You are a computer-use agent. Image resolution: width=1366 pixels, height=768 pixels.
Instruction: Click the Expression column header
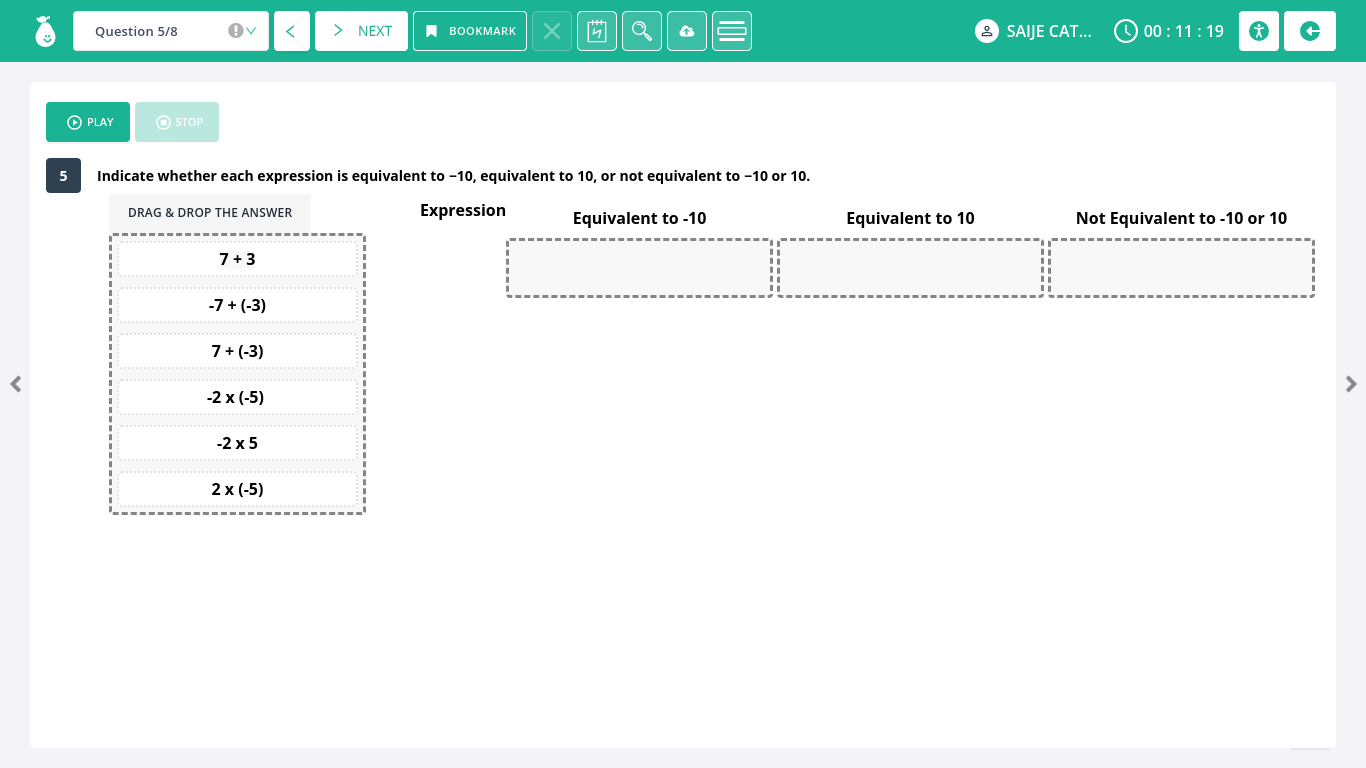pos(463,210)
